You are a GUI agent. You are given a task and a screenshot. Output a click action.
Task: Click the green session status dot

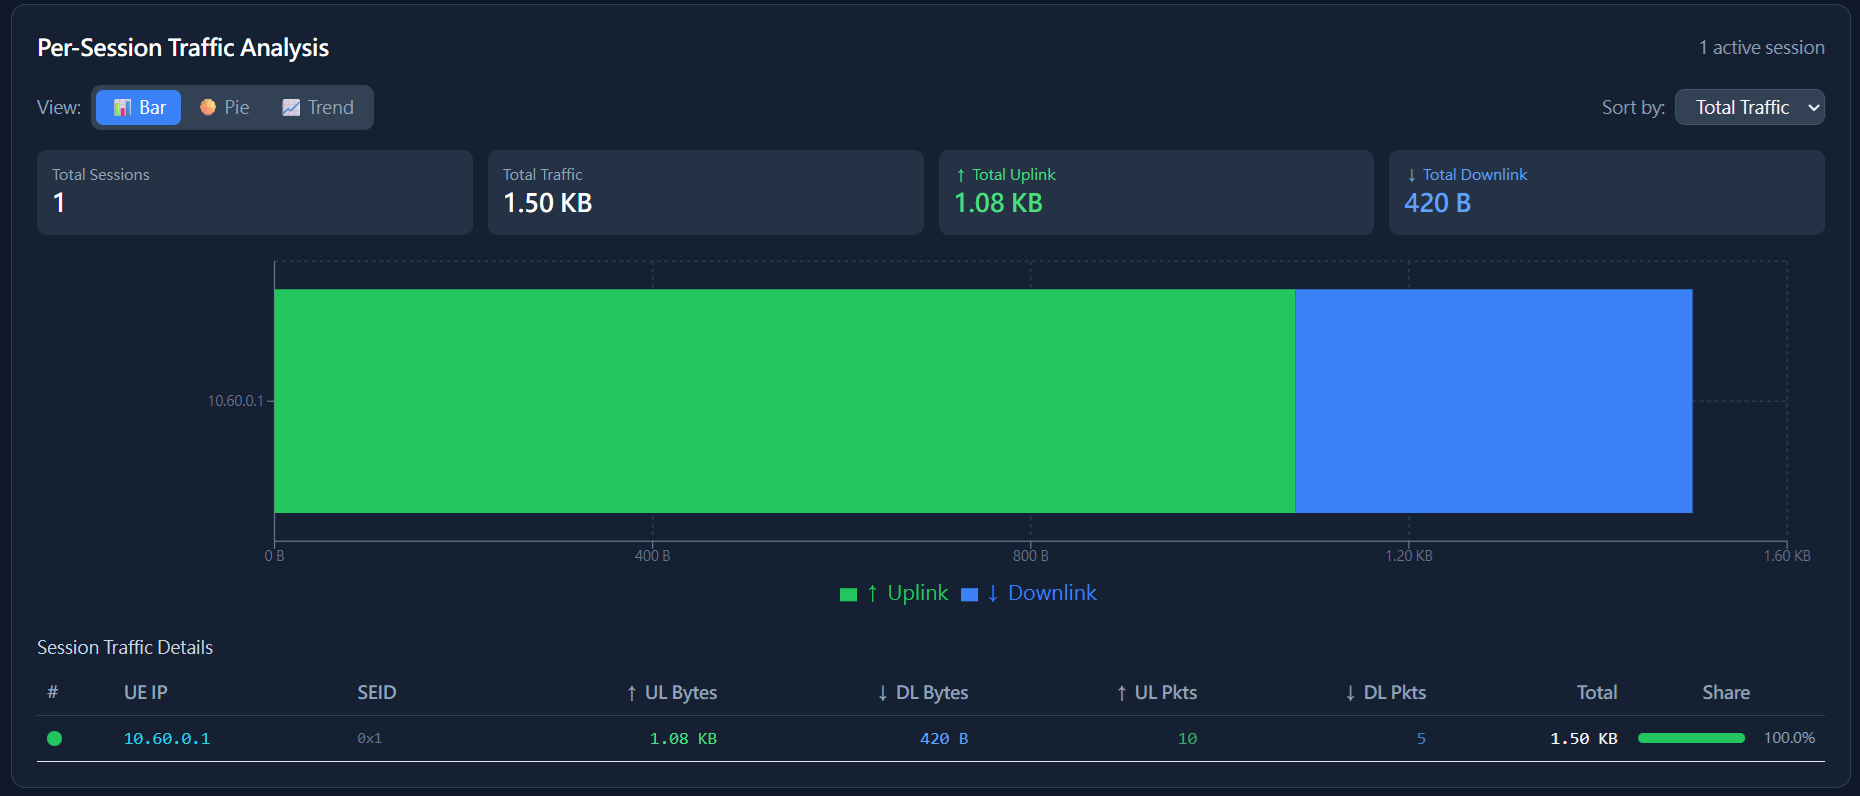55,739
